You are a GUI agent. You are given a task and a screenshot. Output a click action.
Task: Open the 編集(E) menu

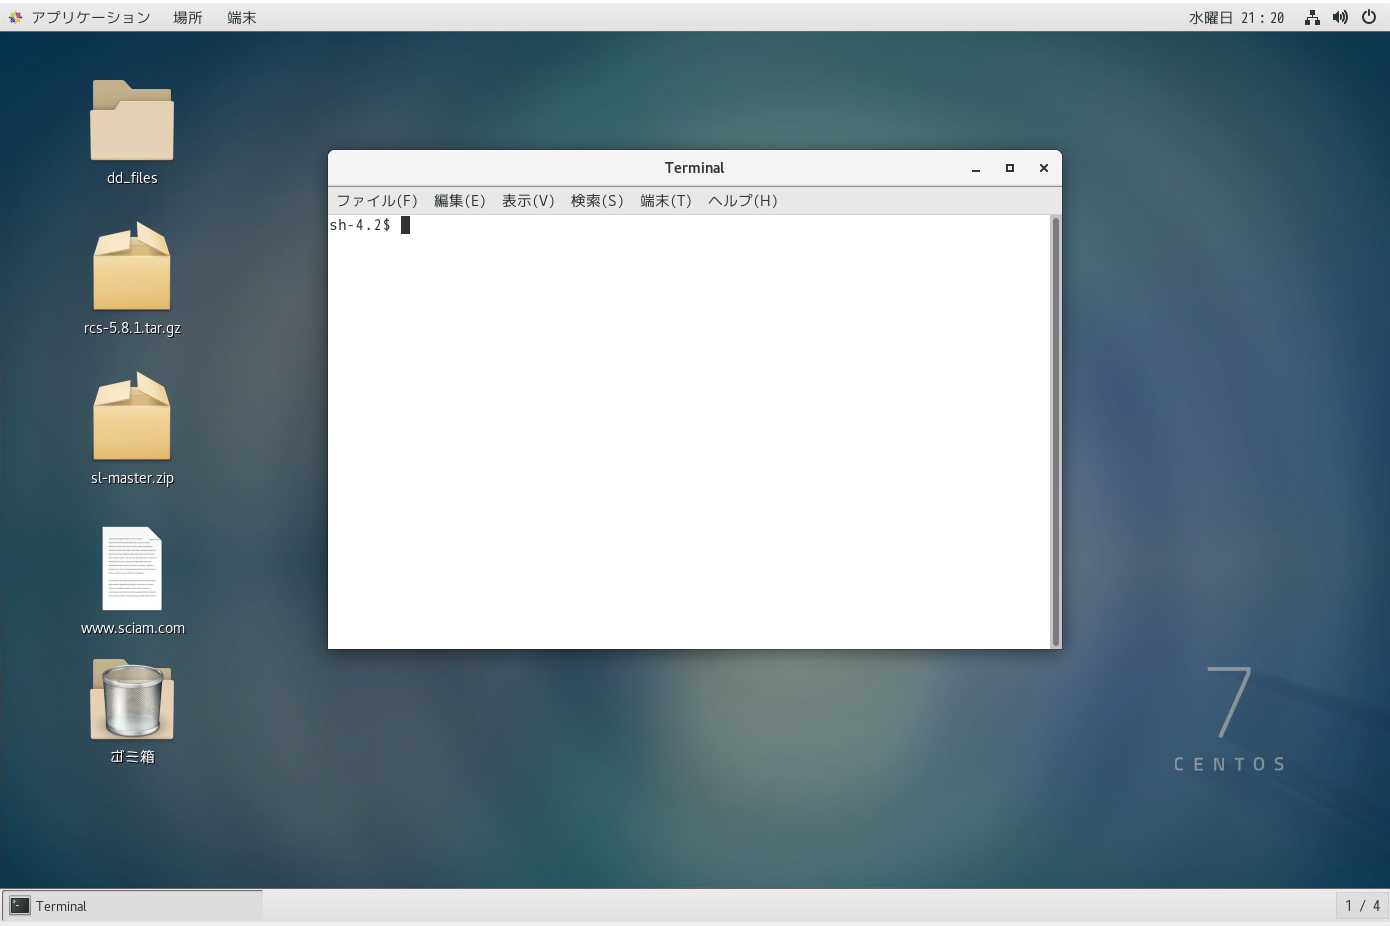(459, 201)
